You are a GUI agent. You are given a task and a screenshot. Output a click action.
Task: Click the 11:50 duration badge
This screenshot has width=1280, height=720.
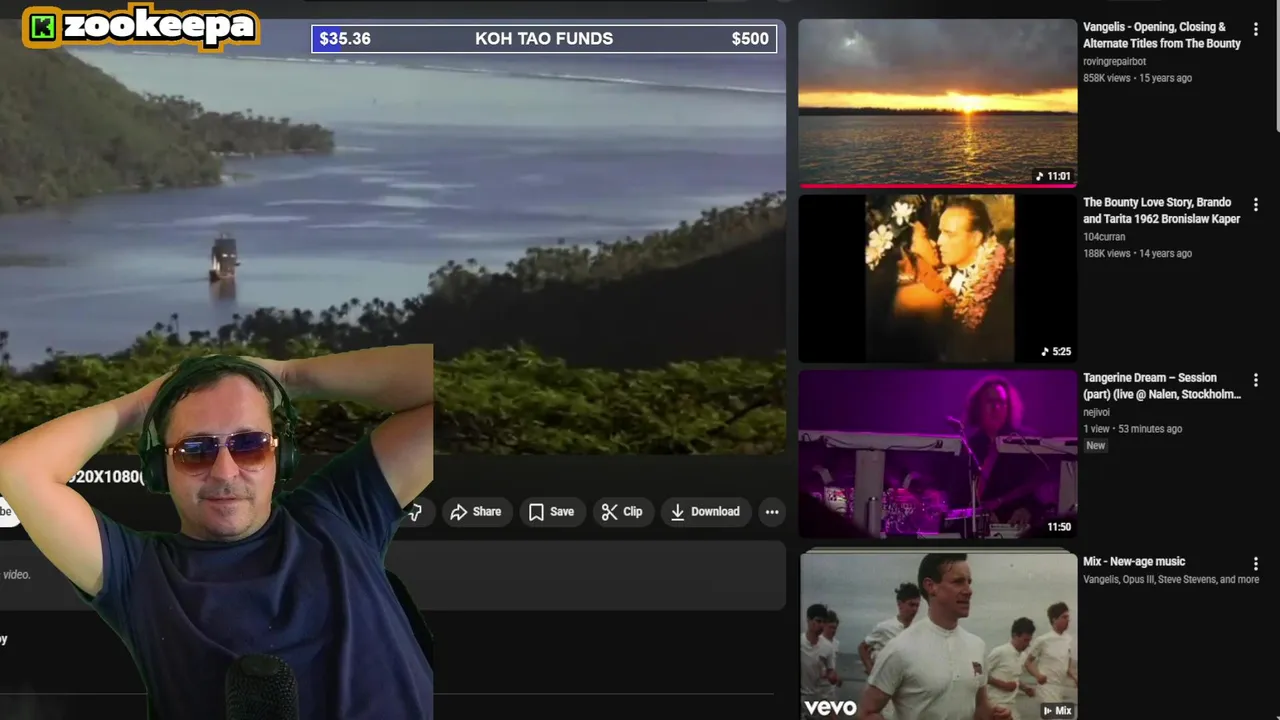pyautogui.click(x=1059, y=527)
